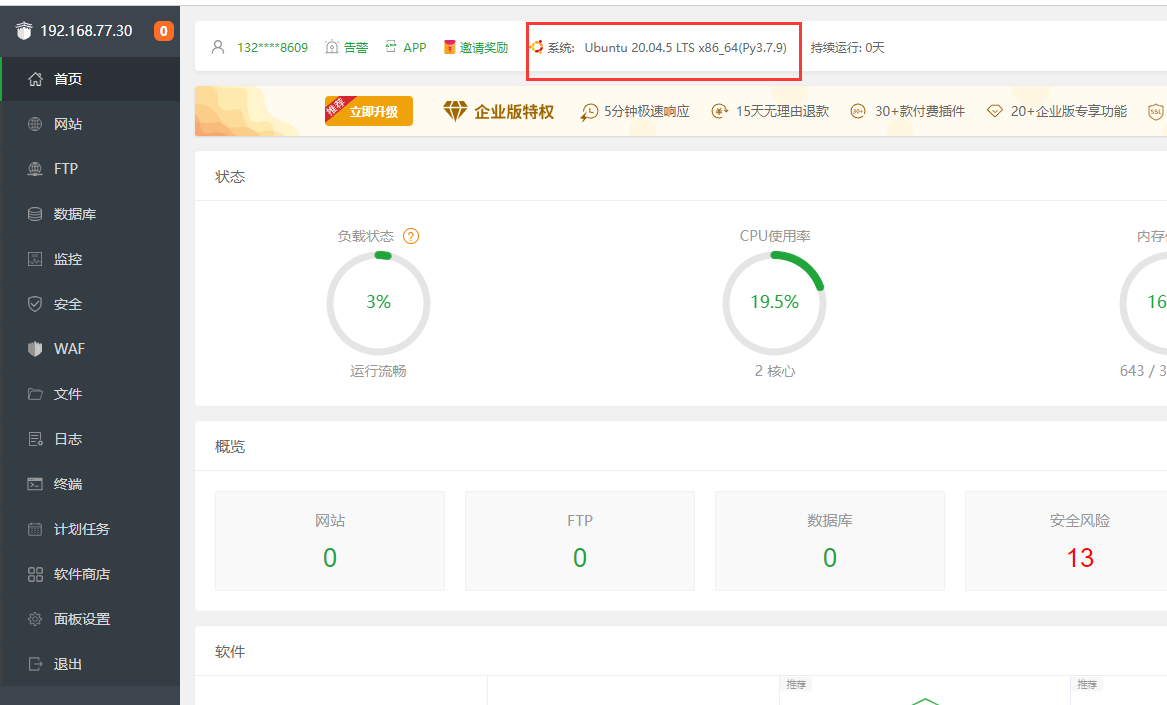Screen dimensions: 1167x705
Task: Click the home icon beside 首页
Action: (35, 79)
